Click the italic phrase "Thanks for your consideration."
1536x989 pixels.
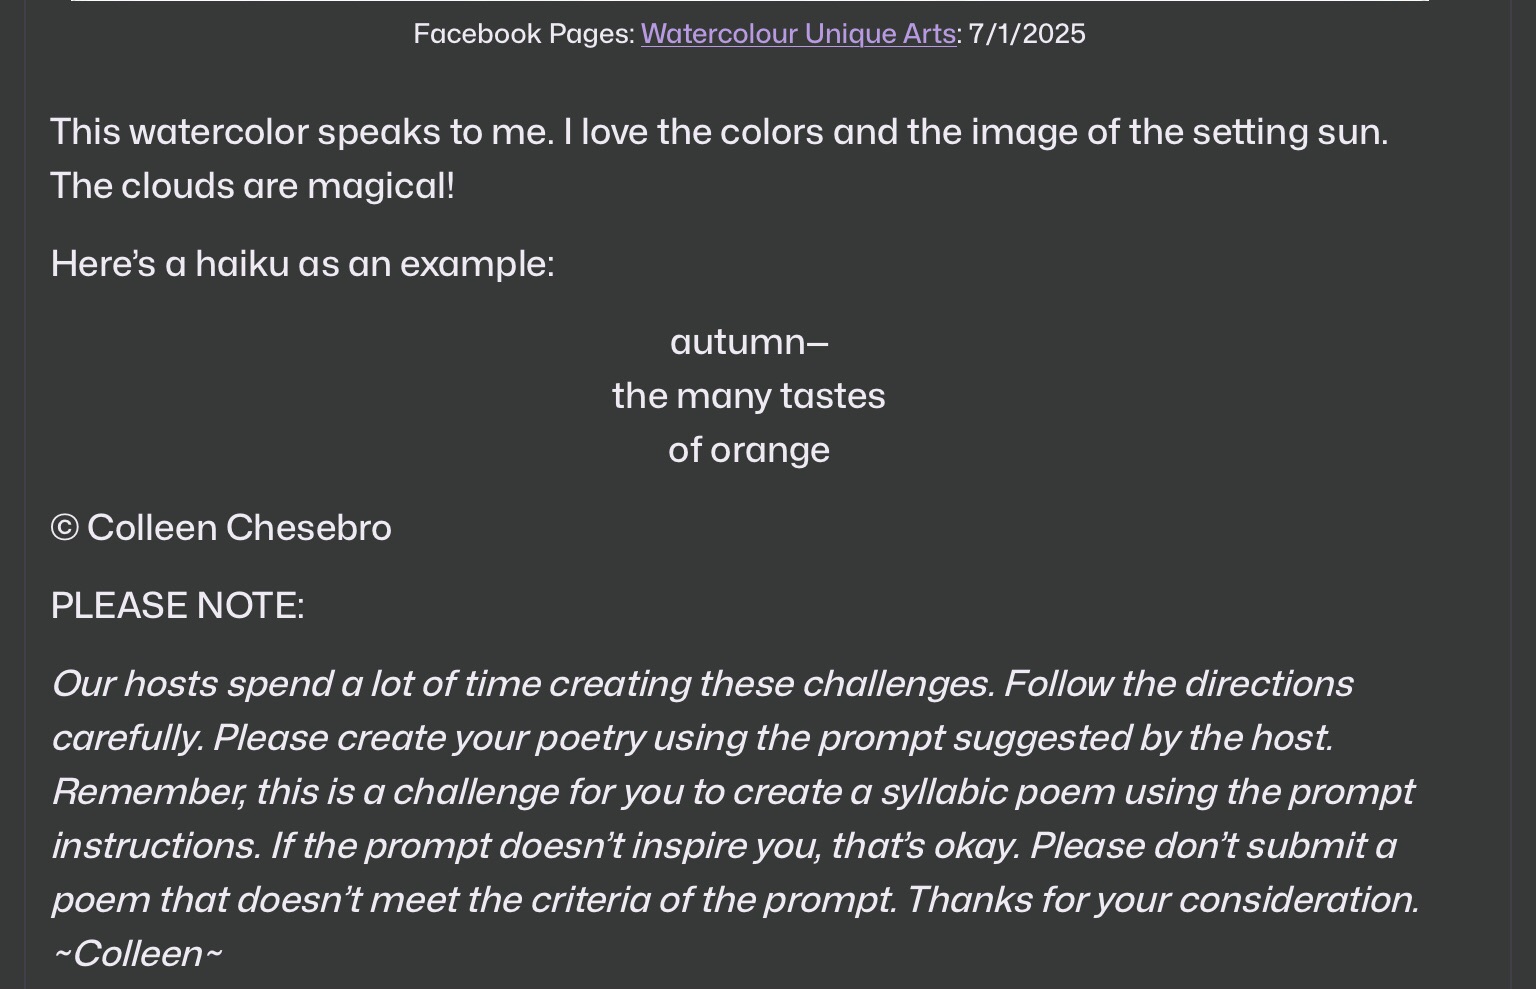click(1162, 900)
